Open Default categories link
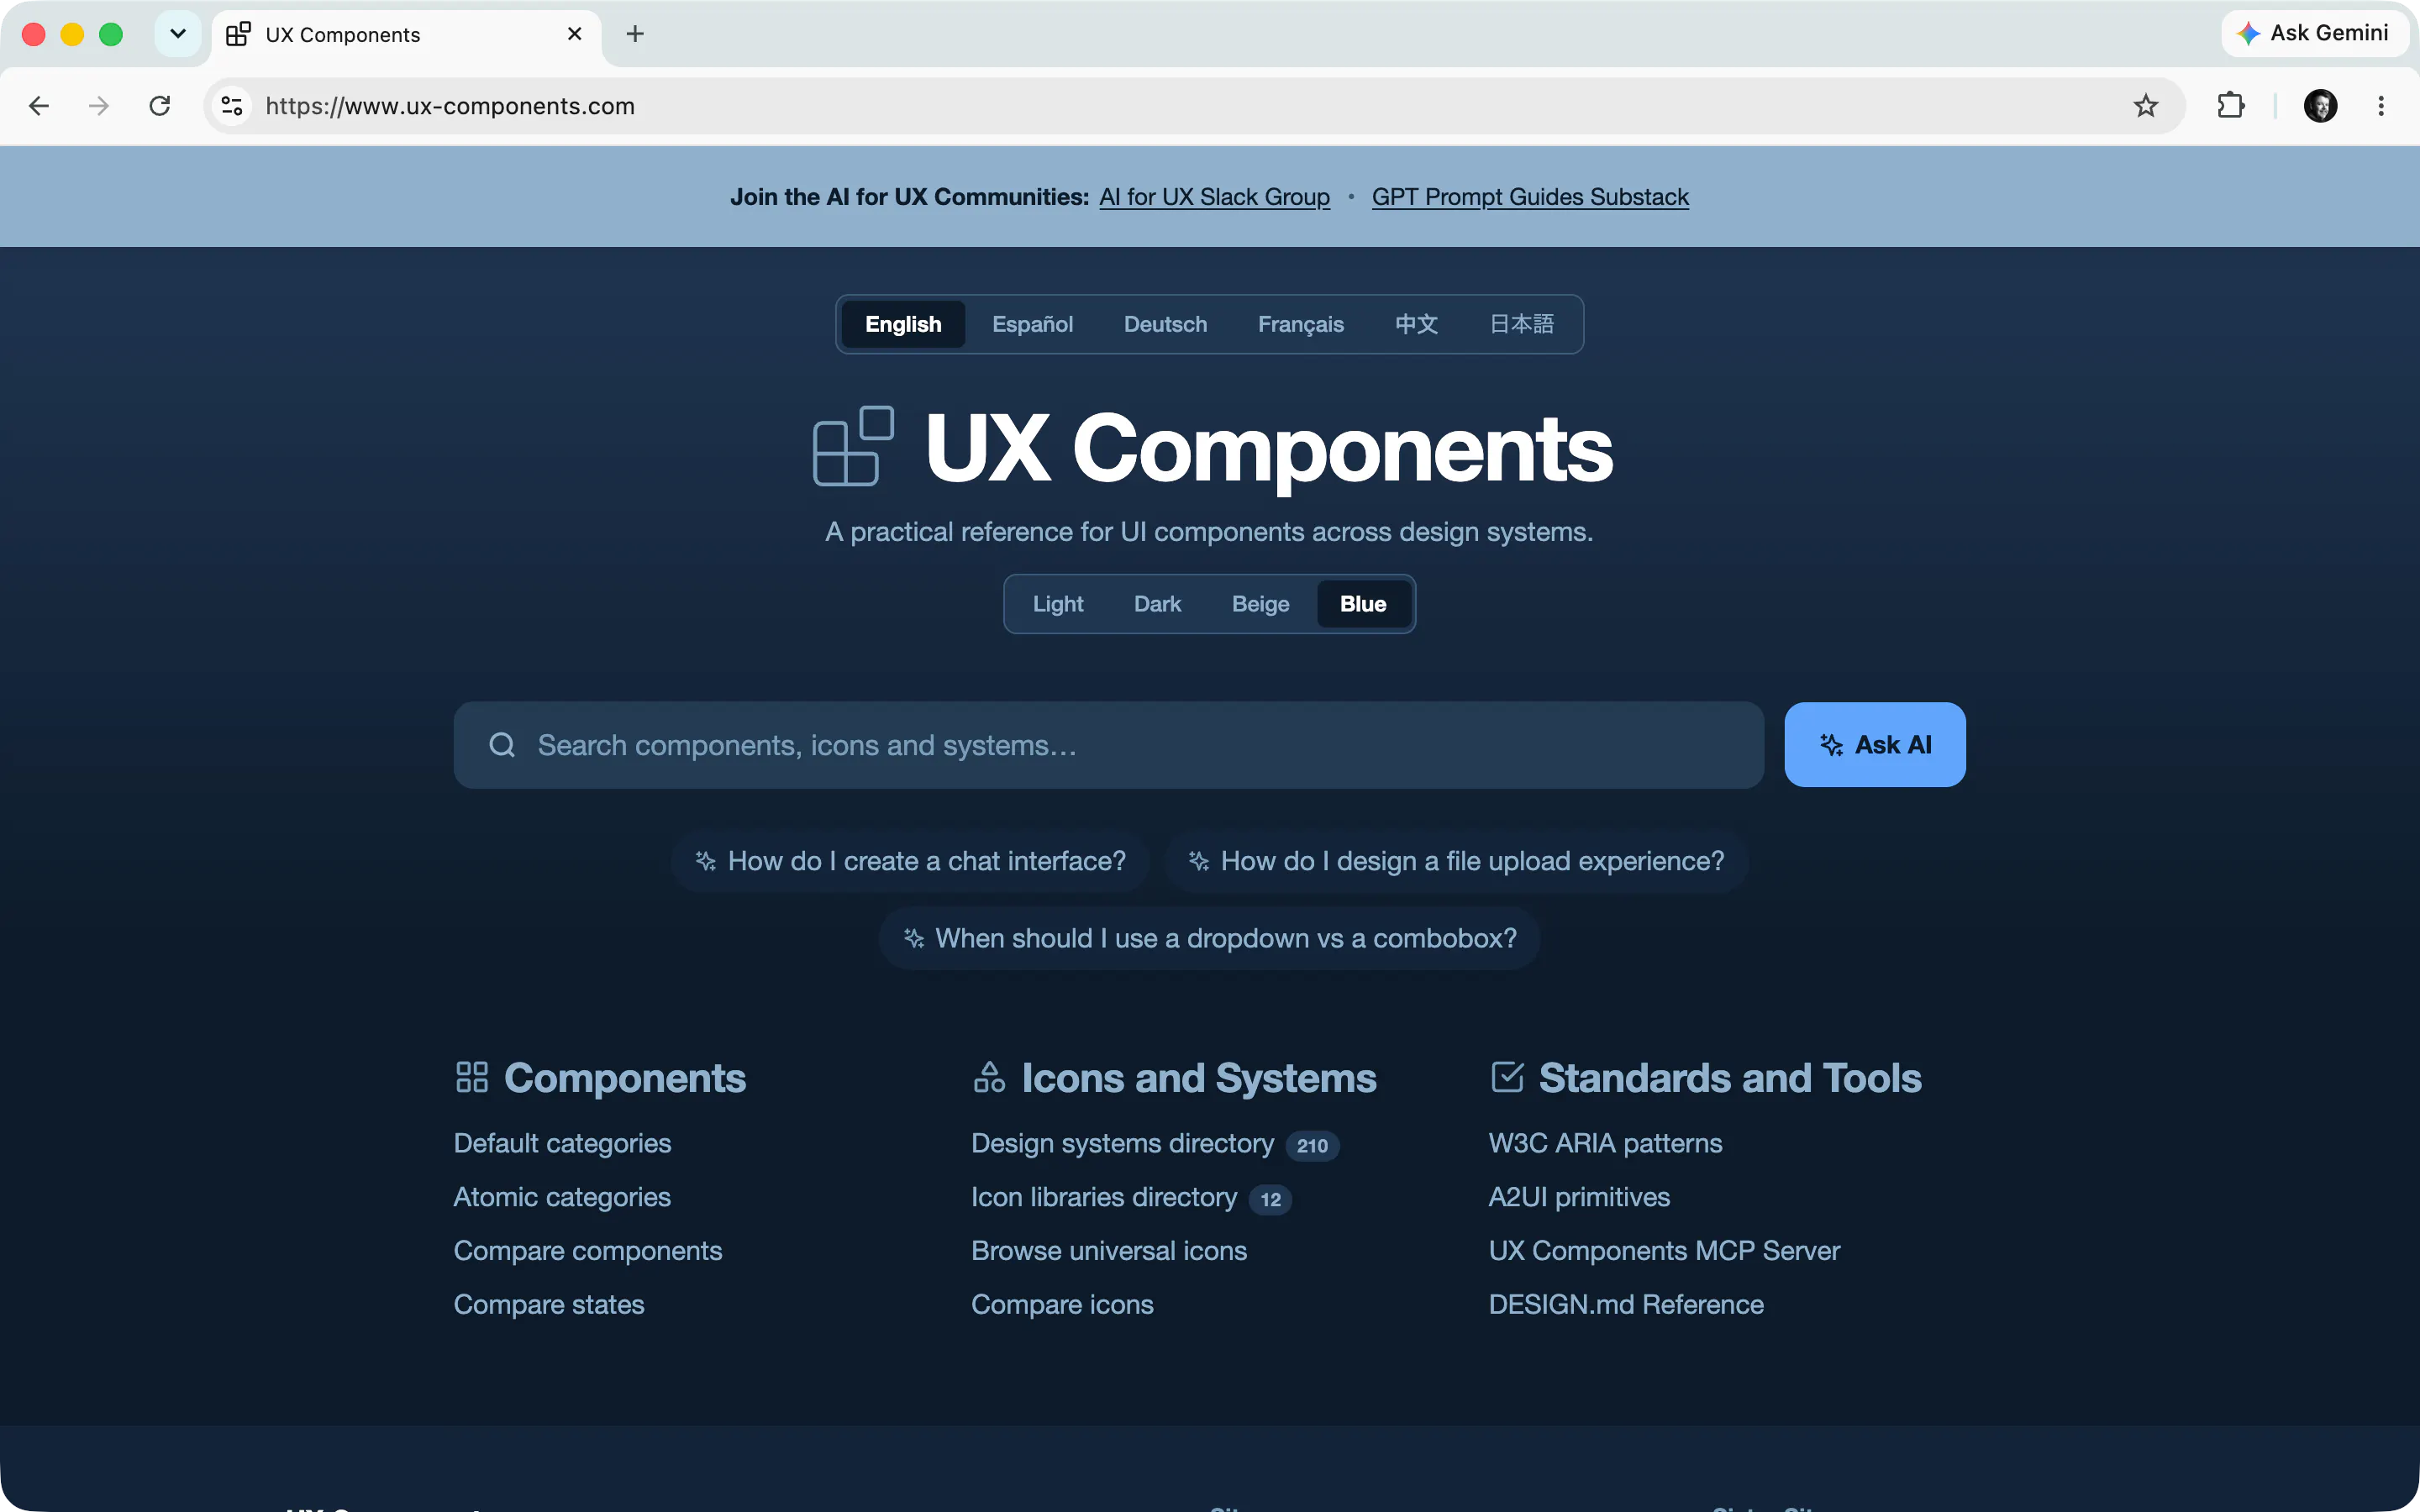Image resolution: width=2420 pixels, height=1512 pixels. 562,1143
